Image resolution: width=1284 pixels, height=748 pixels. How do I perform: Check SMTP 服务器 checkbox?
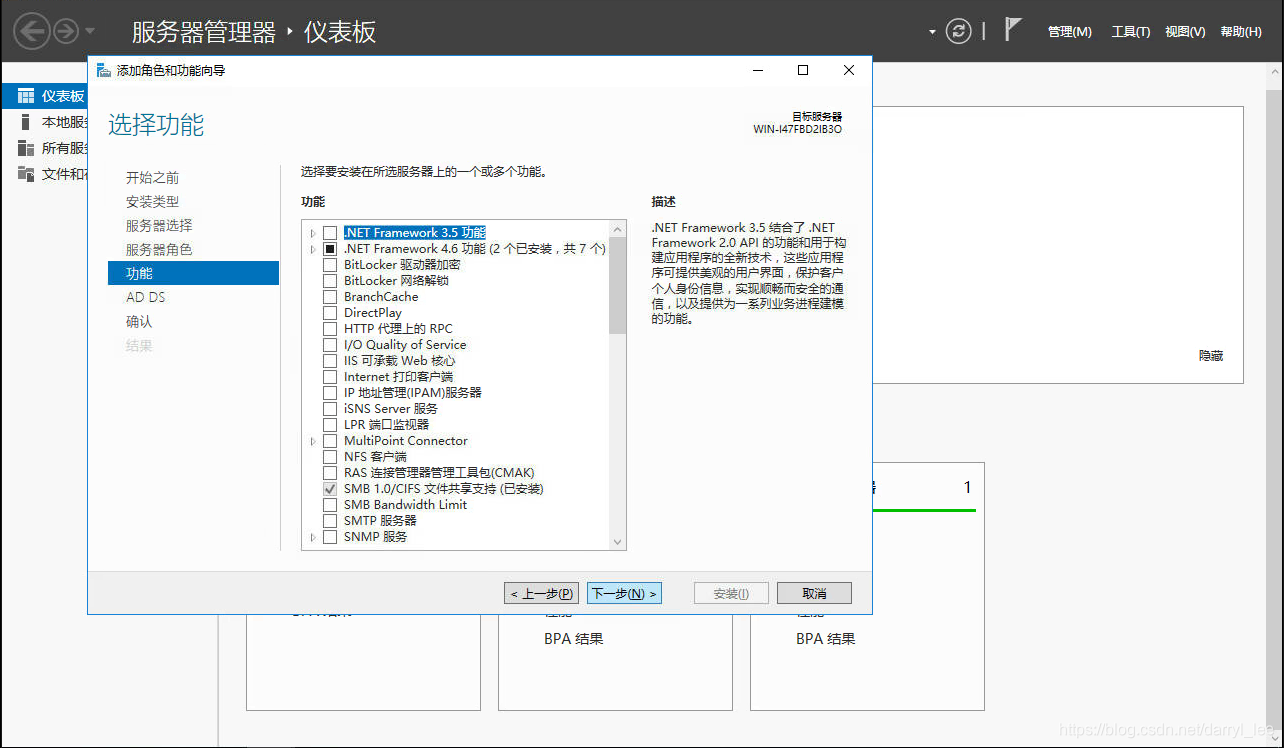[x=330, y=521]
